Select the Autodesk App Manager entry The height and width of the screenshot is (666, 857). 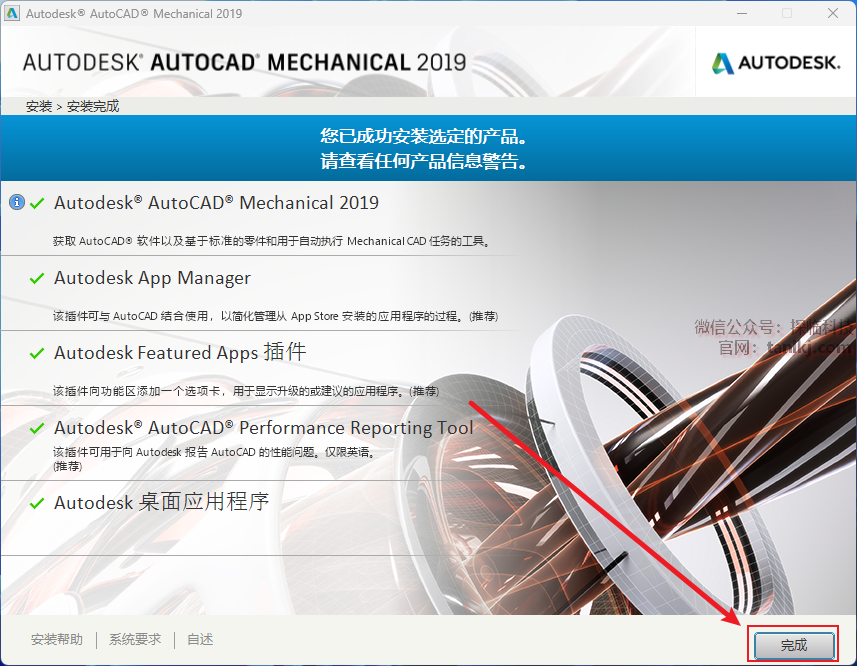[x=152, y=279]
